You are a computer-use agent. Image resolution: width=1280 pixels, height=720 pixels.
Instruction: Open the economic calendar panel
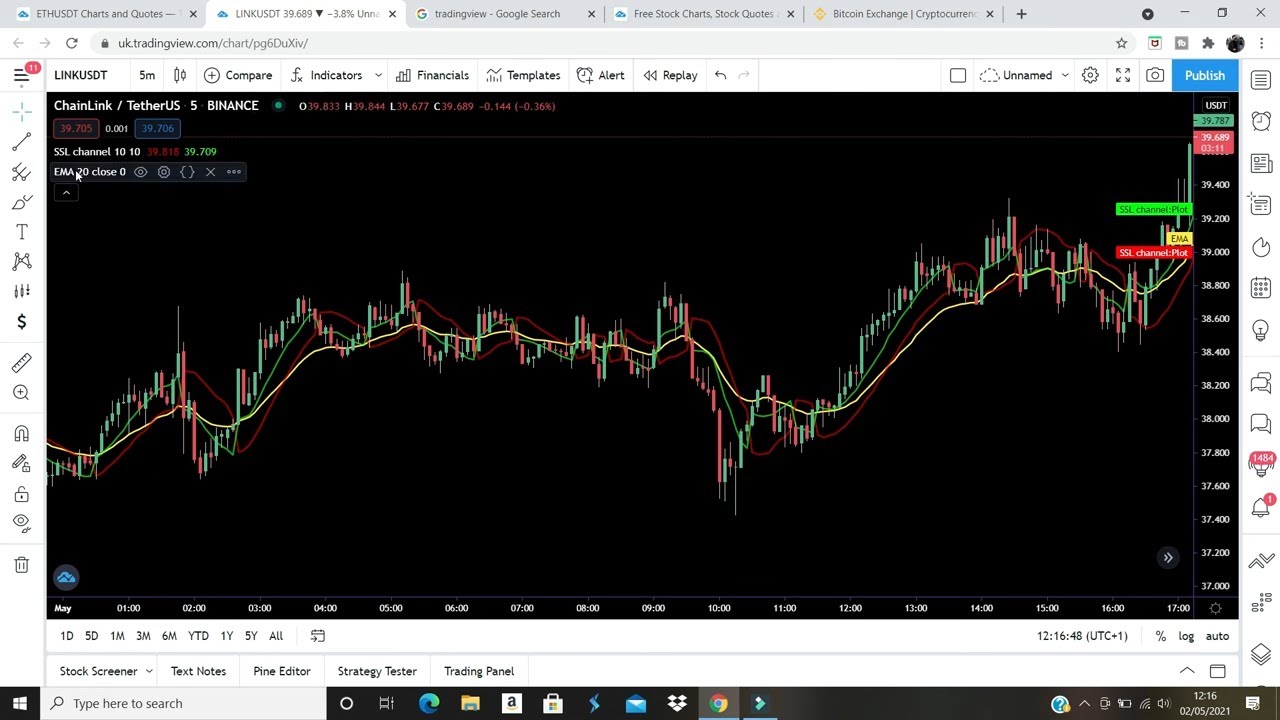1261,288
